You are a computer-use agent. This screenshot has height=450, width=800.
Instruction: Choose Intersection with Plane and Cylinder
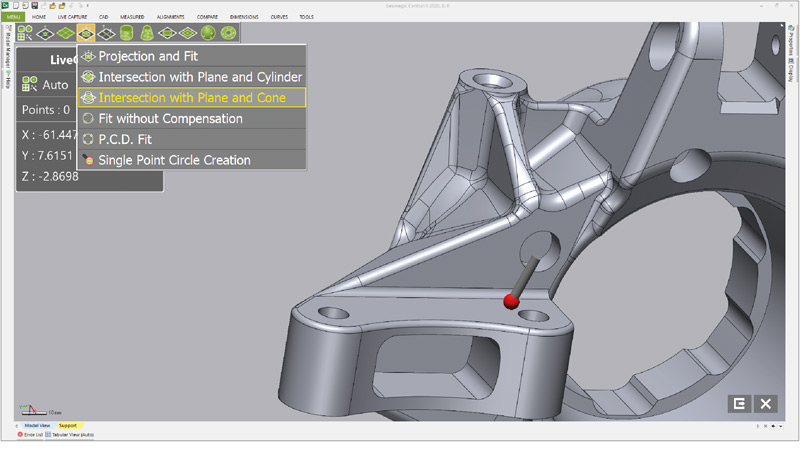192,77
